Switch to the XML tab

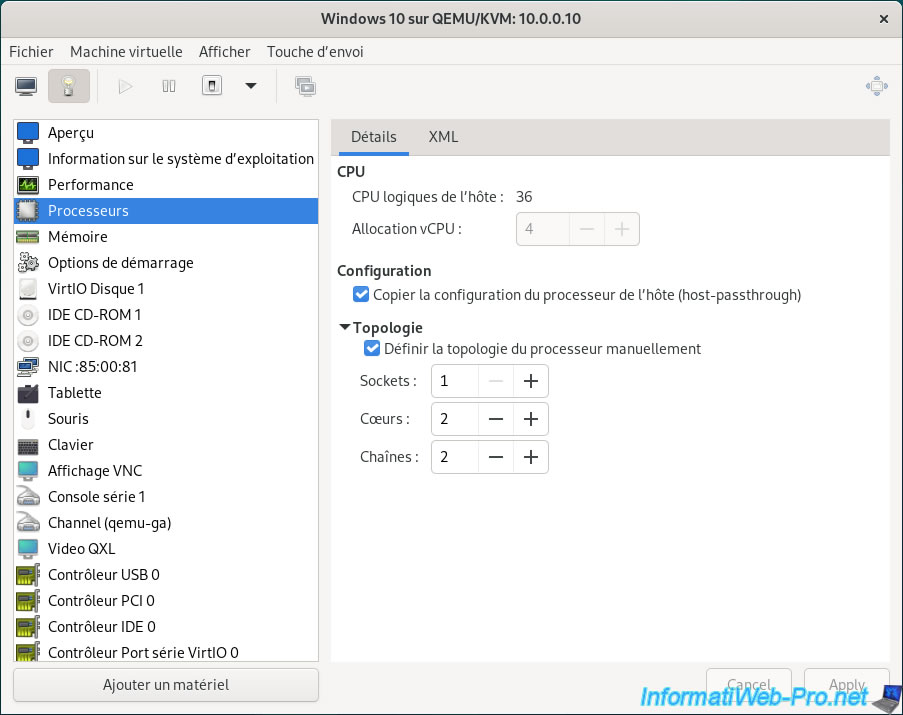tap(443, 137)
